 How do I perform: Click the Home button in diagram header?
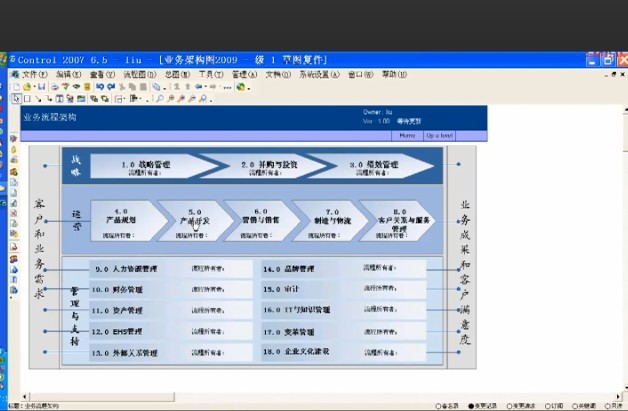coord(406,135)
